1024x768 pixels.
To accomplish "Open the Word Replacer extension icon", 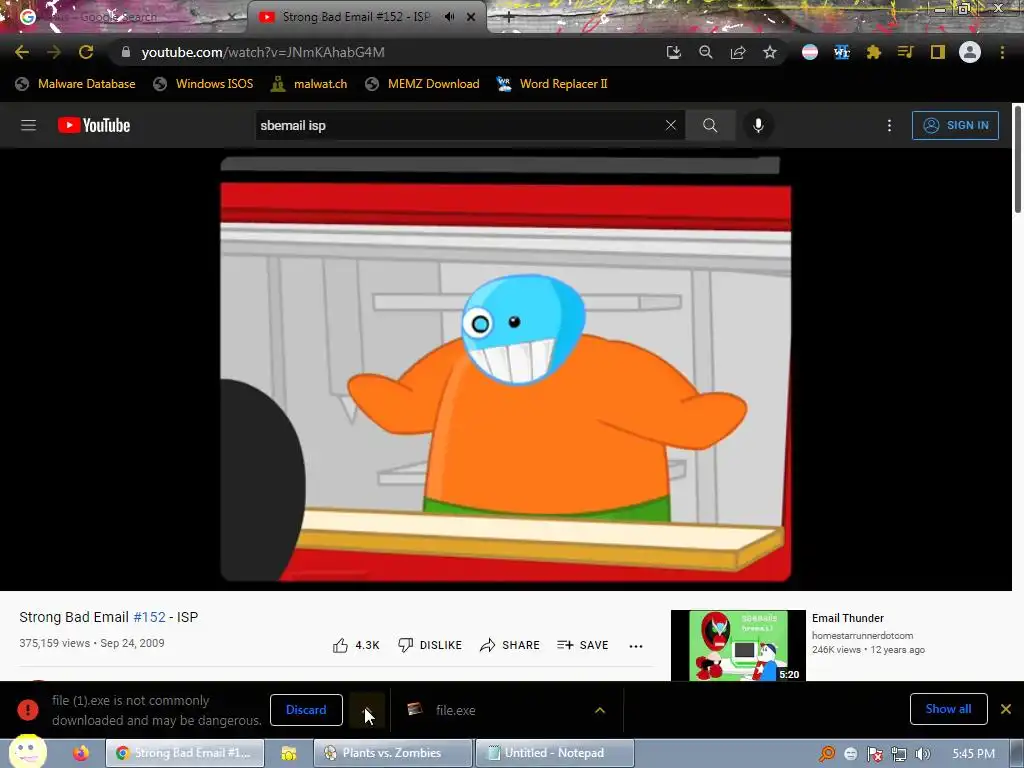I will pyautogui.click(x=842, y=52).
